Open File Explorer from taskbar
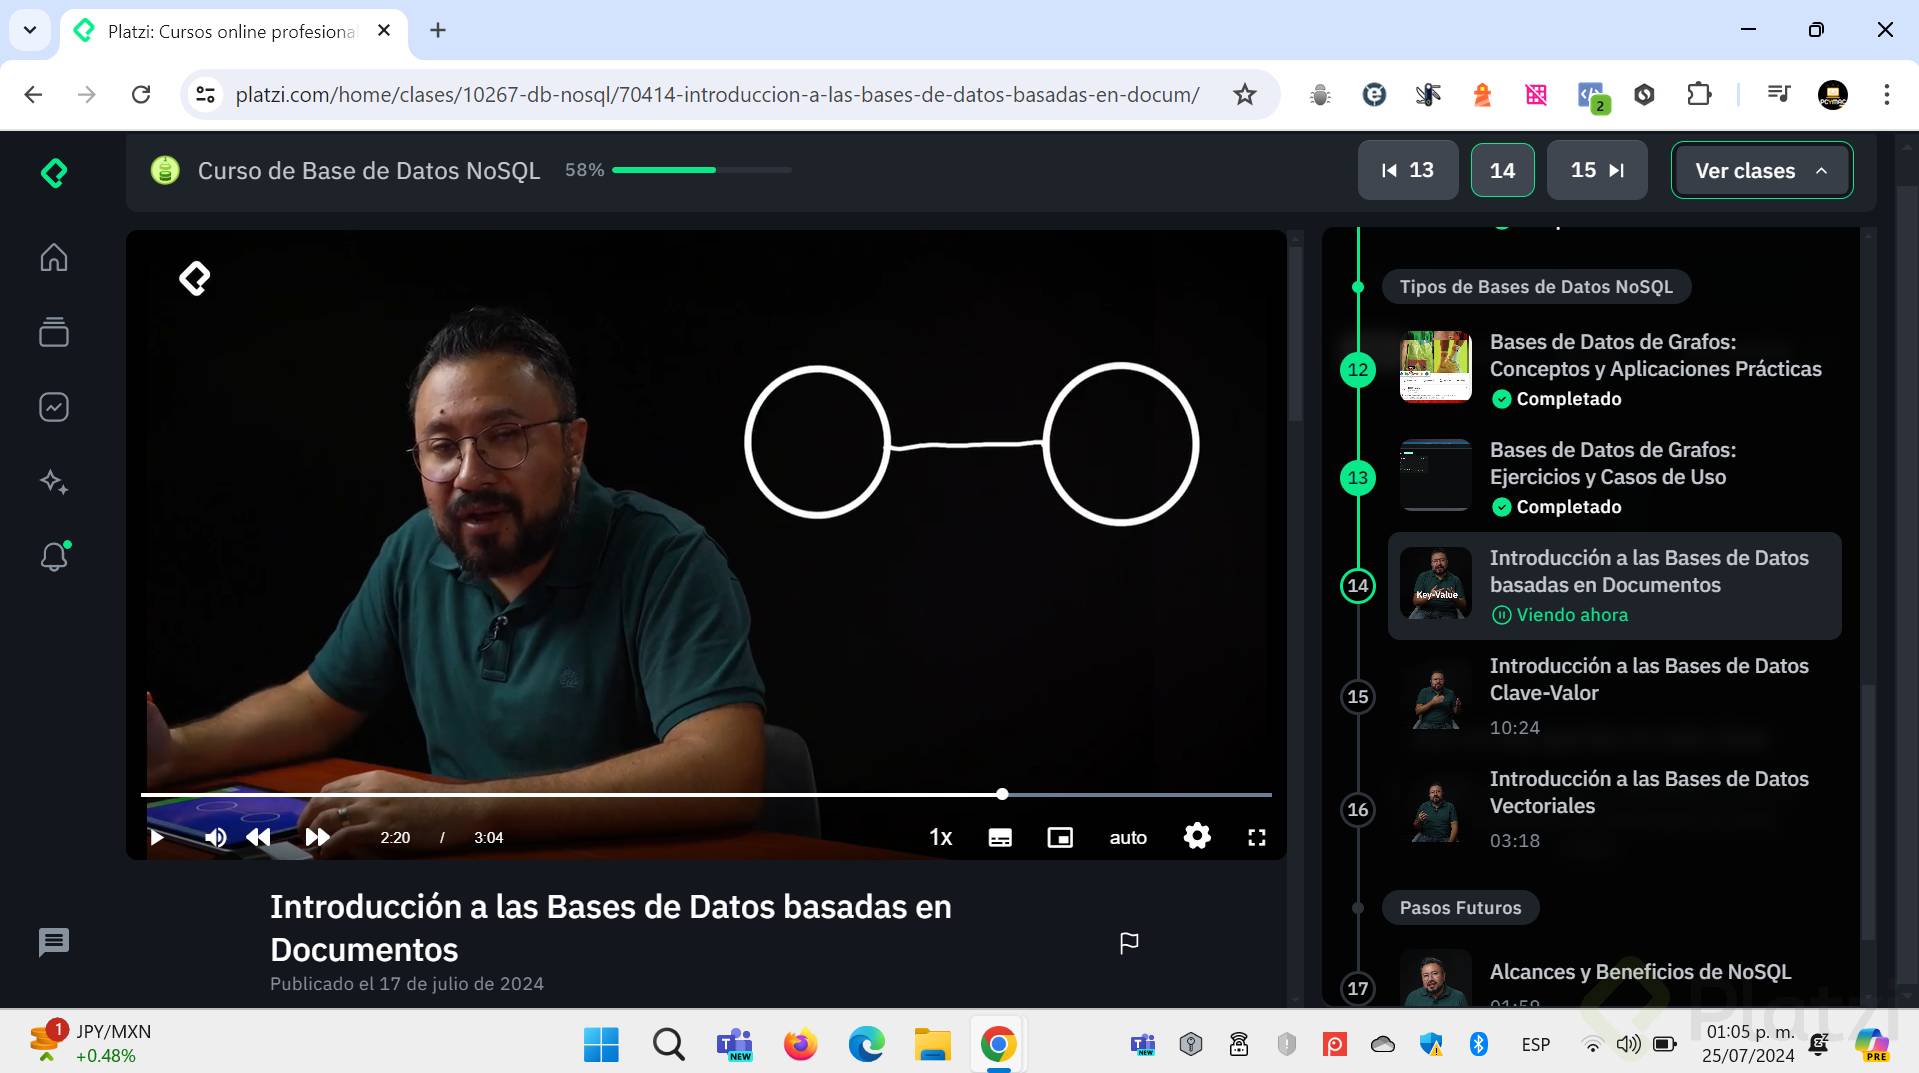Screen dimensions: 1919x1073 [x=932, y=1045]
